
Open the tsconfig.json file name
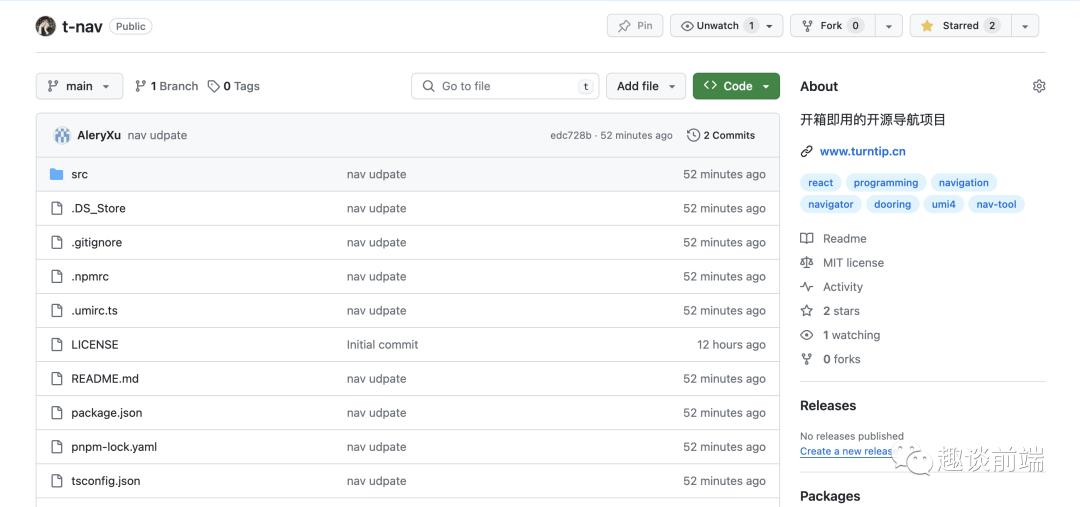pos(105,481)
